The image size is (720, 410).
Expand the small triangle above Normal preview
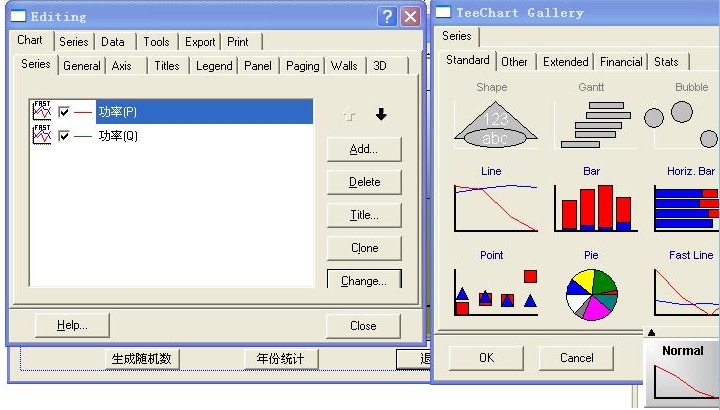point(651,333)
